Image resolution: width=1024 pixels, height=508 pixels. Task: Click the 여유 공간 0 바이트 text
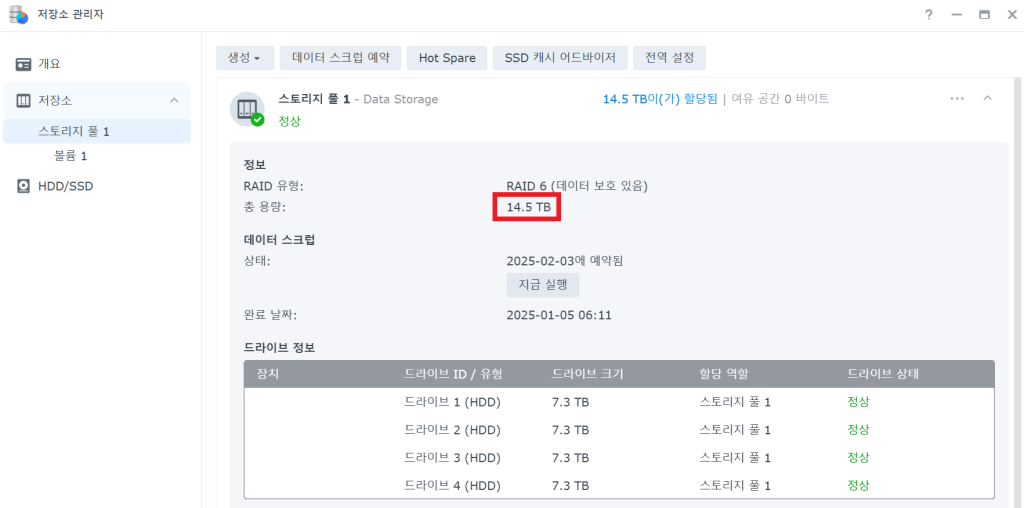pyautogui.click(x=780, y=99)
